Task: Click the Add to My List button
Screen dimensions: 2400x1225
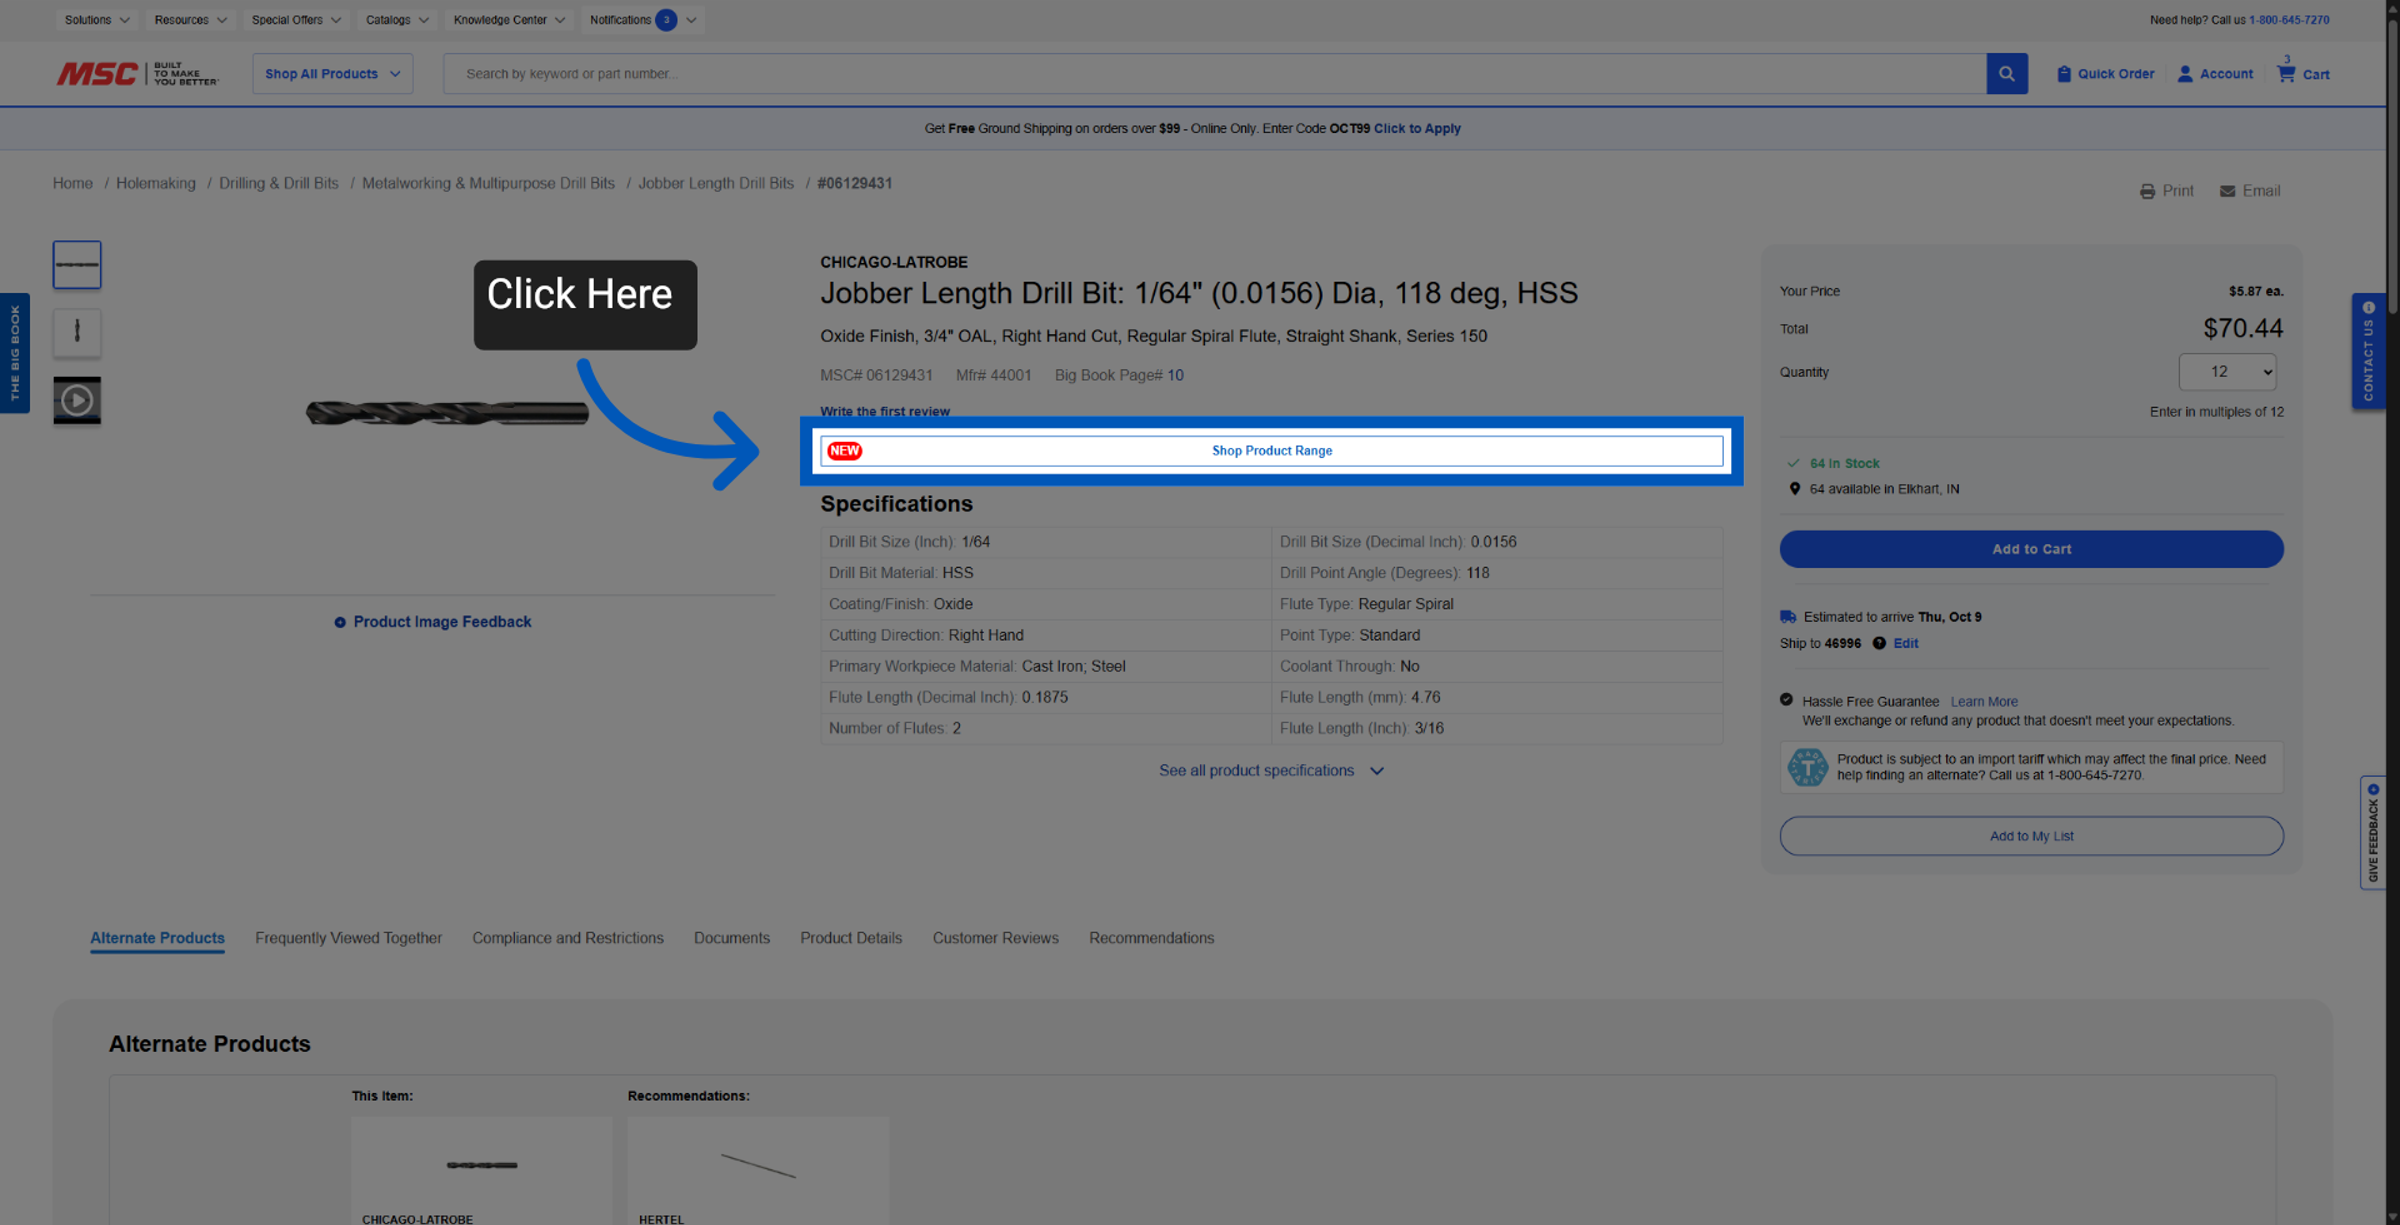Action: pyautogui.click(x=2031, y=836)
